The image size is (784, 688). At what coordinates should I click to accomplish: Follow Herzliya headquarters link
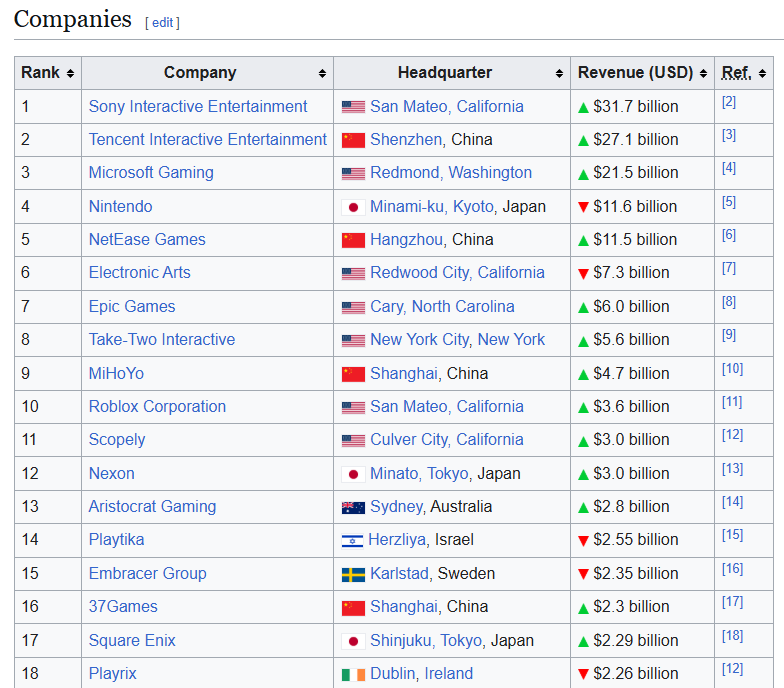click(x=397, y=540)
